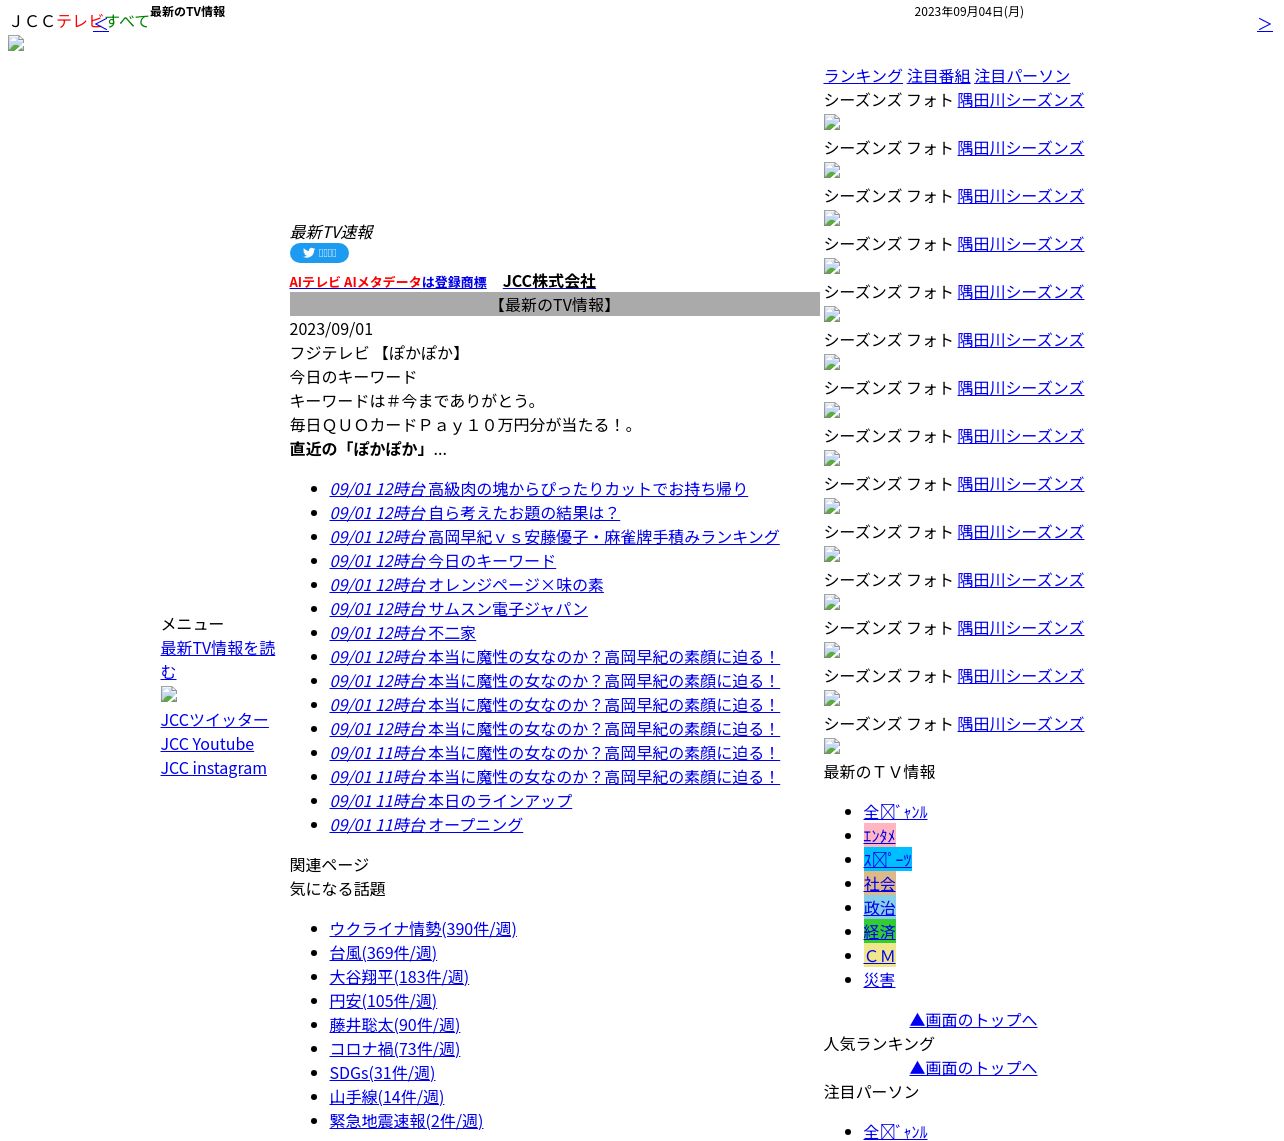Viewport: 1284px width, 1141px height.
Task: Open the オレンジページ×味の素 entry
Action: [467, 585]
